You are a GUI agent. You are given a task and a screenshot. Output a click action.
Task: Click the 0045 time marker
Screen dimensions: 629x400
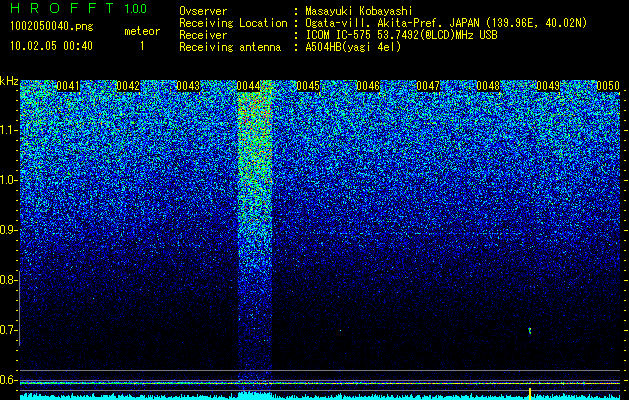point(308,86)
